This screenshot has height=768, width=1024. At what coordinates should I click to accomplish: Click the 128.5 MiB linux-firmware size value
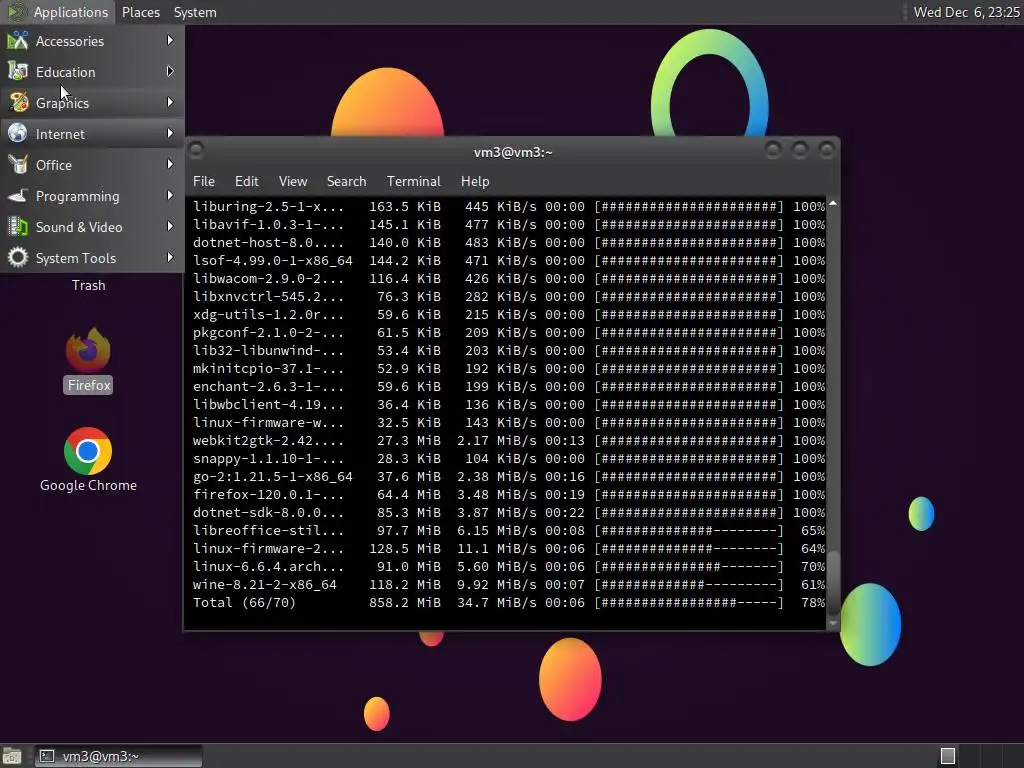pyautogui.click(x=405, y=549)
